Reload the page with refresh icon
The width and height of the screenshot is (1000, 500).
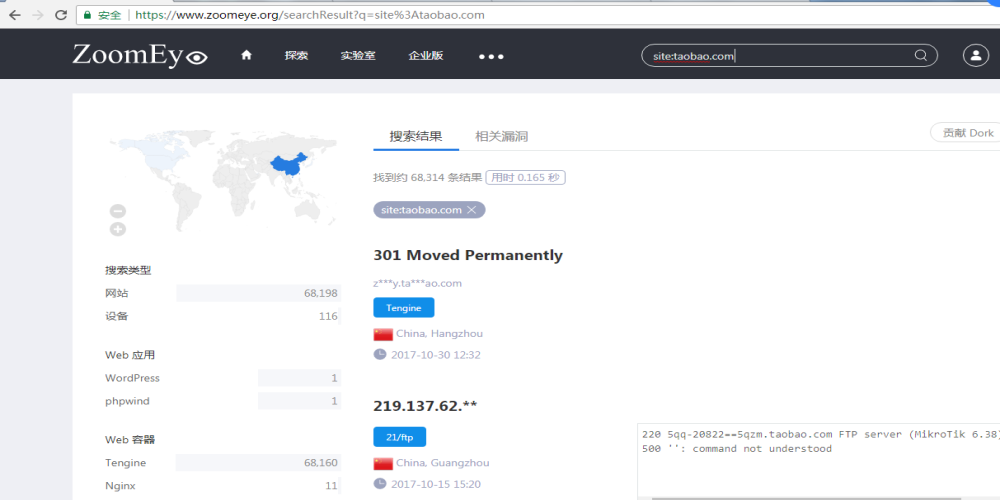click(x=61, y=15)
